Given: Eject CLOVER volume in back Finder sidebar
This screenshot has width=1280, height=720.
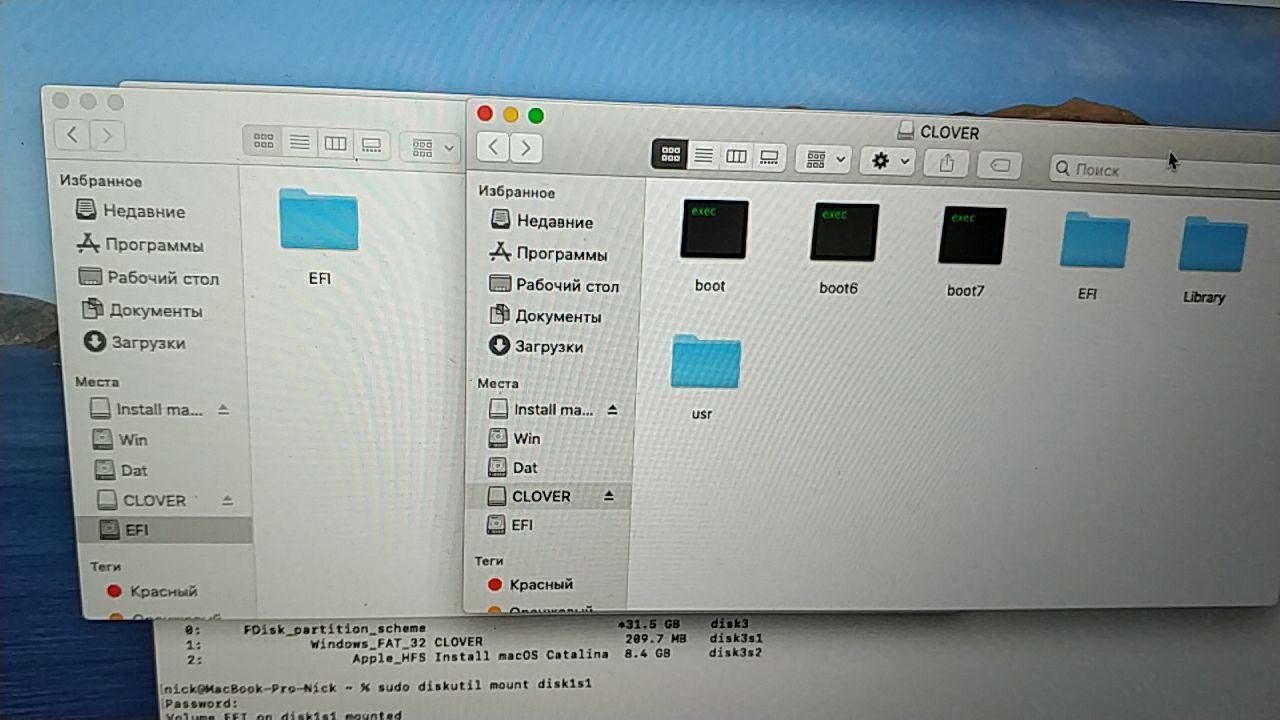Looking at the screenshot, I should (227, 500).
